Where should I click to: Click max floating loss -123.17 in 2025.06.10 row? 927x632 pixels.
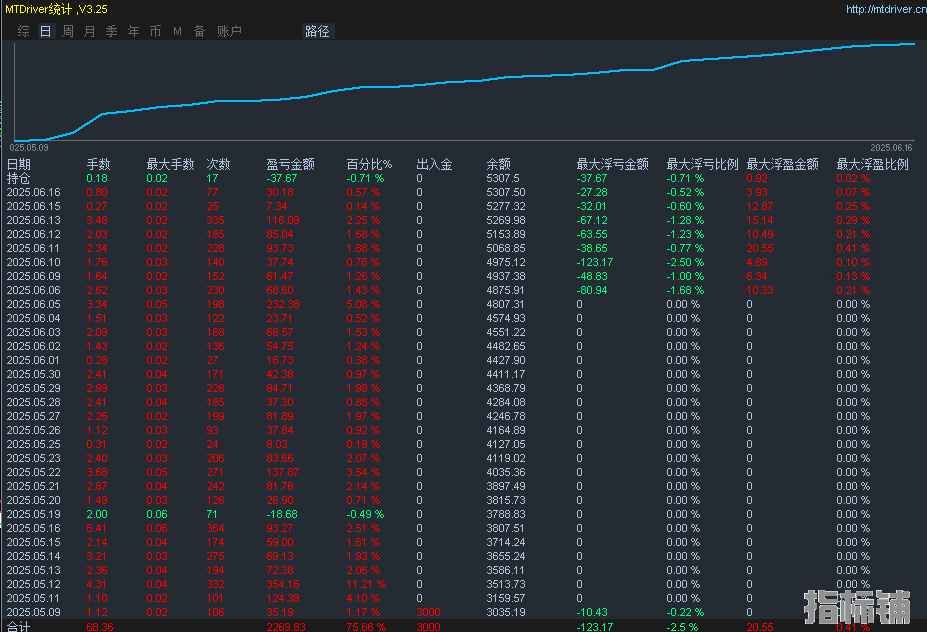[595, 262]
